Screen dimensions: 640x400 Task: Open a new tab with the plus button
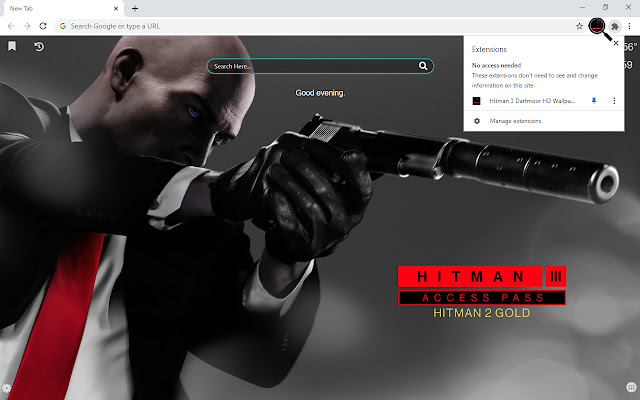[x=135, y=8]
